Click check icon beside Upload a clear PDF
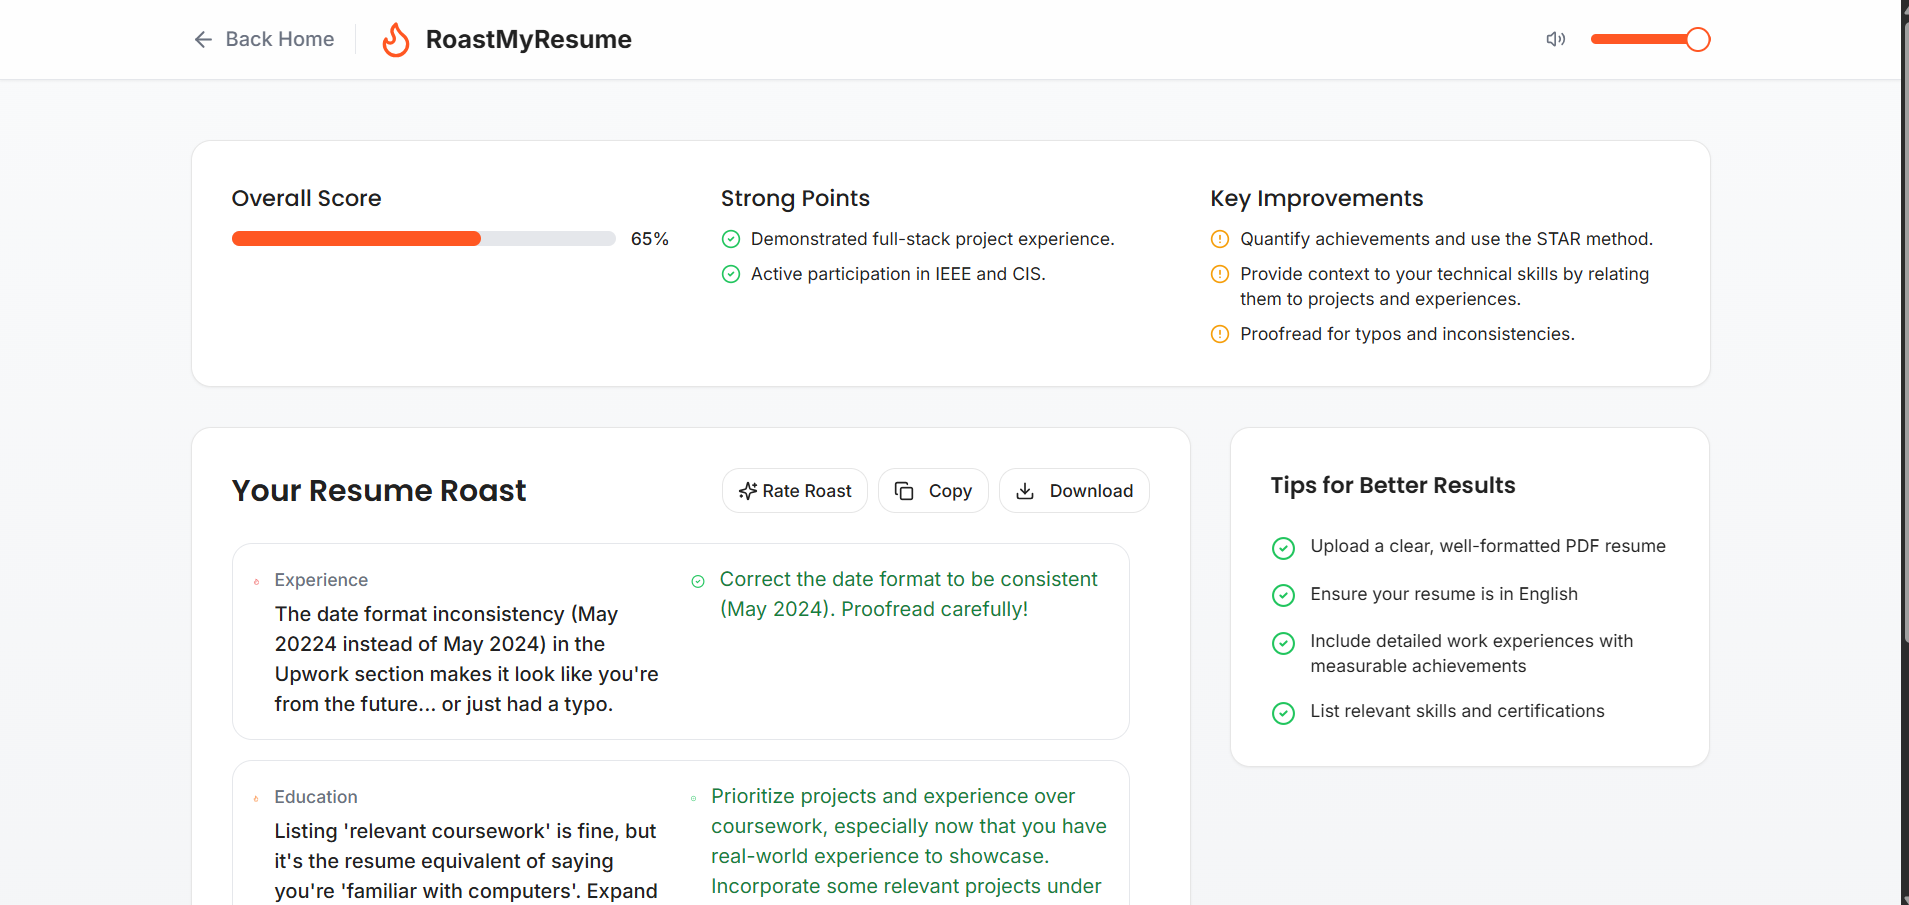The width and height of the screenshot is (1909, 905). click(x=1283, y=548)
